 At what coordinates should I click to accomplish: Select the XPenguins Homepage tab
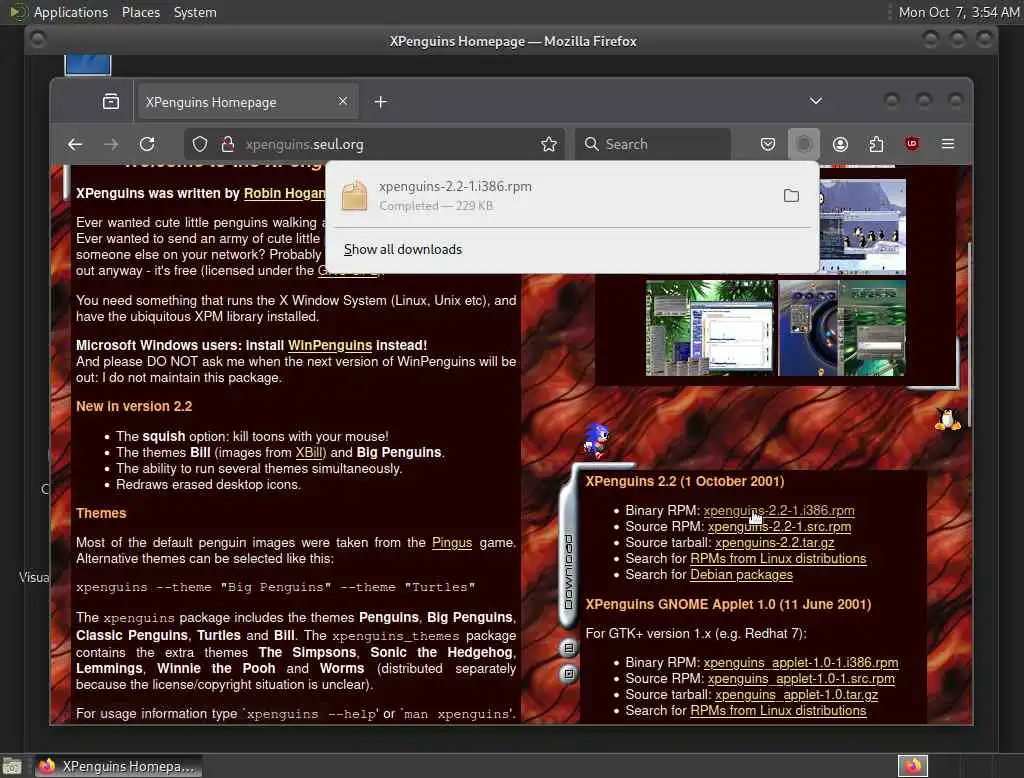(248, 102)
